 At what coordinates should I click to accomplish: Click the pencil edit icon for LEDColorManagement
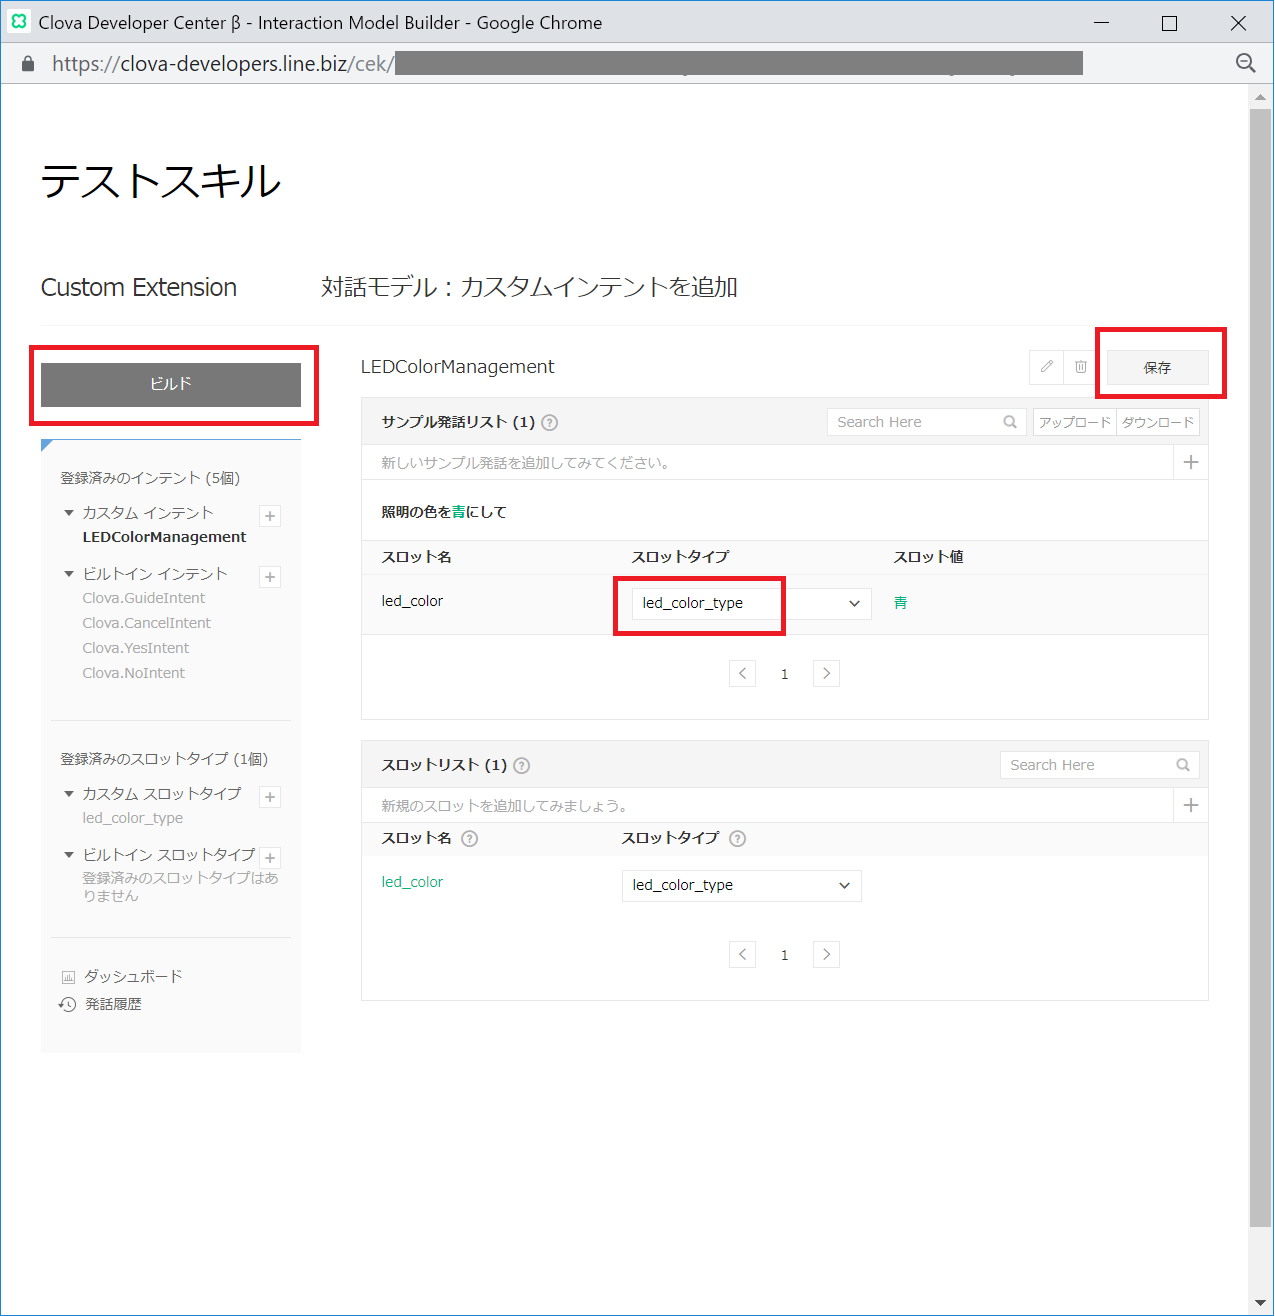(1046, 367)
